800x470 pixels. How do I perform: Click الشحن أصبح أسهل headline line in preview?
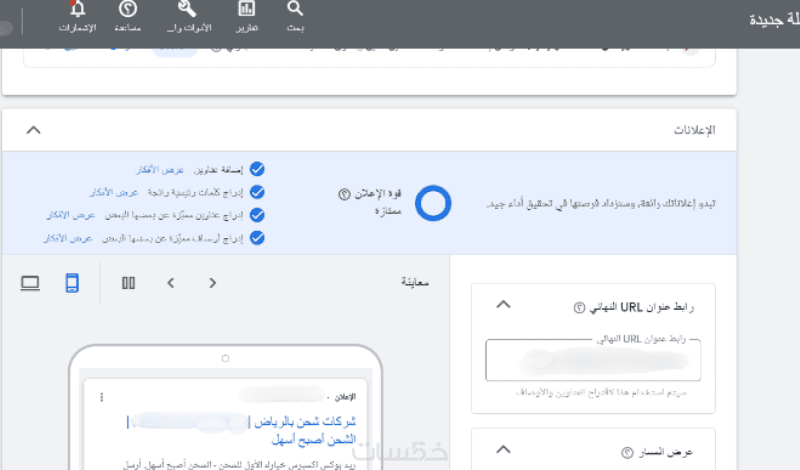(314, 439)
